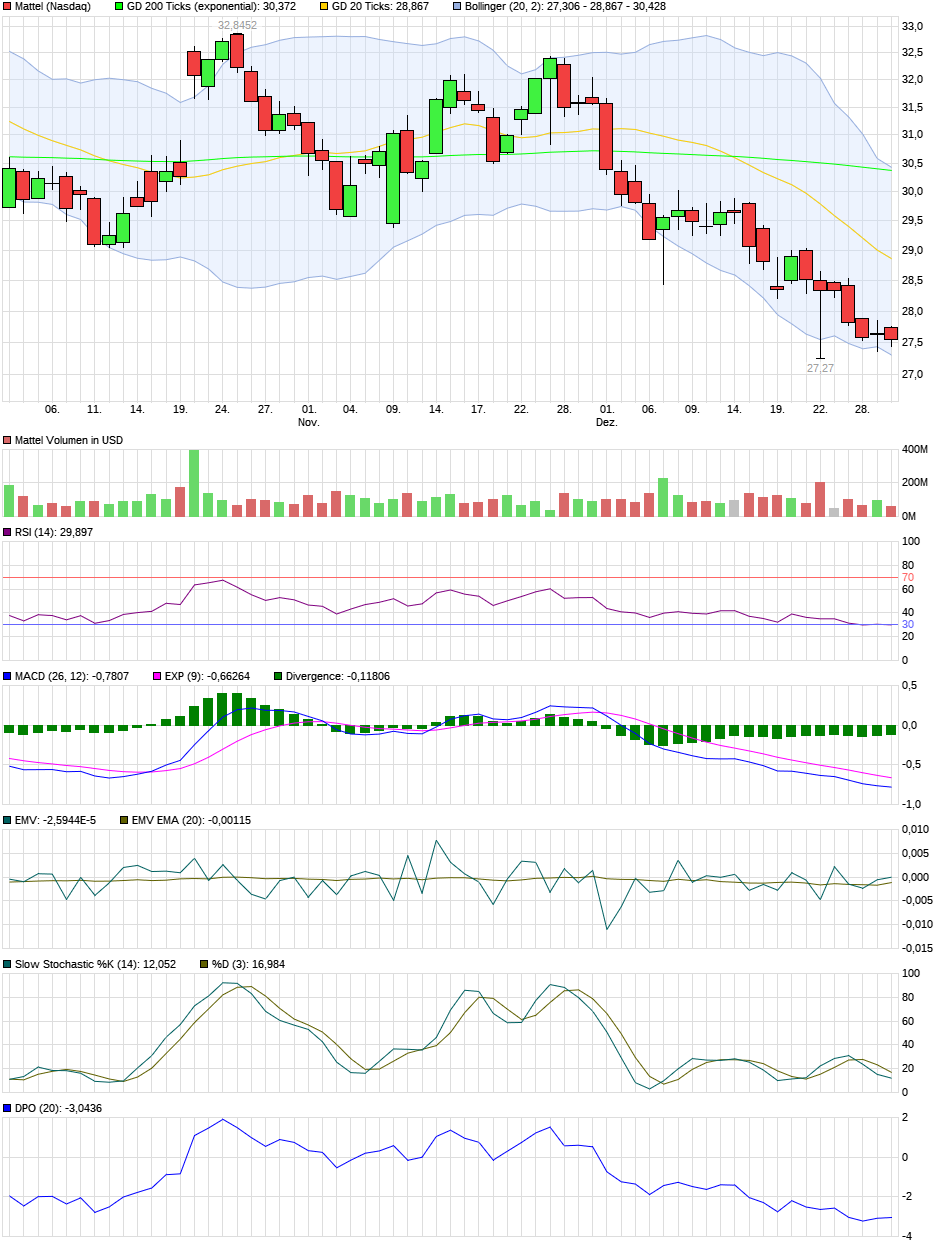Click the green Divergence legend swatch
The height and width of the screenshot is (1246, 940).
pos(277,676)
